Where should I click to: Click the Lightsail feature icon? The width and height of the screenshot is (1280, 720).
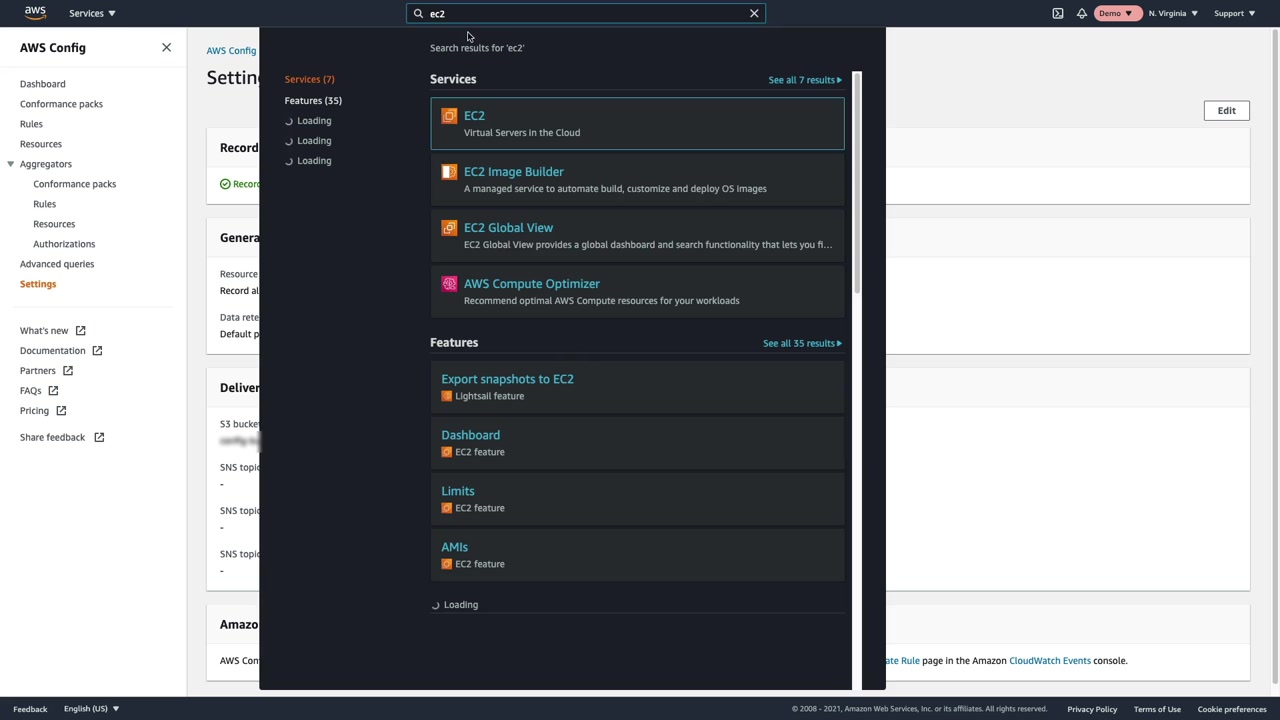447,396
